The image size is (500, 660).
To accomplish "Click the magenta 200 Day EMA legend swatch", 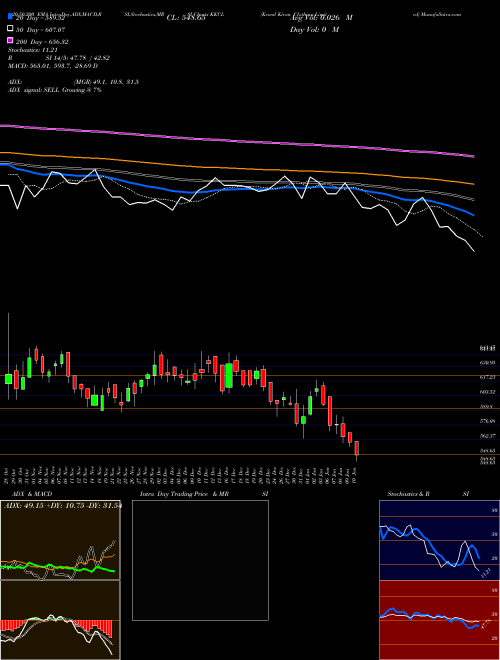I will [x=10, y=40].
